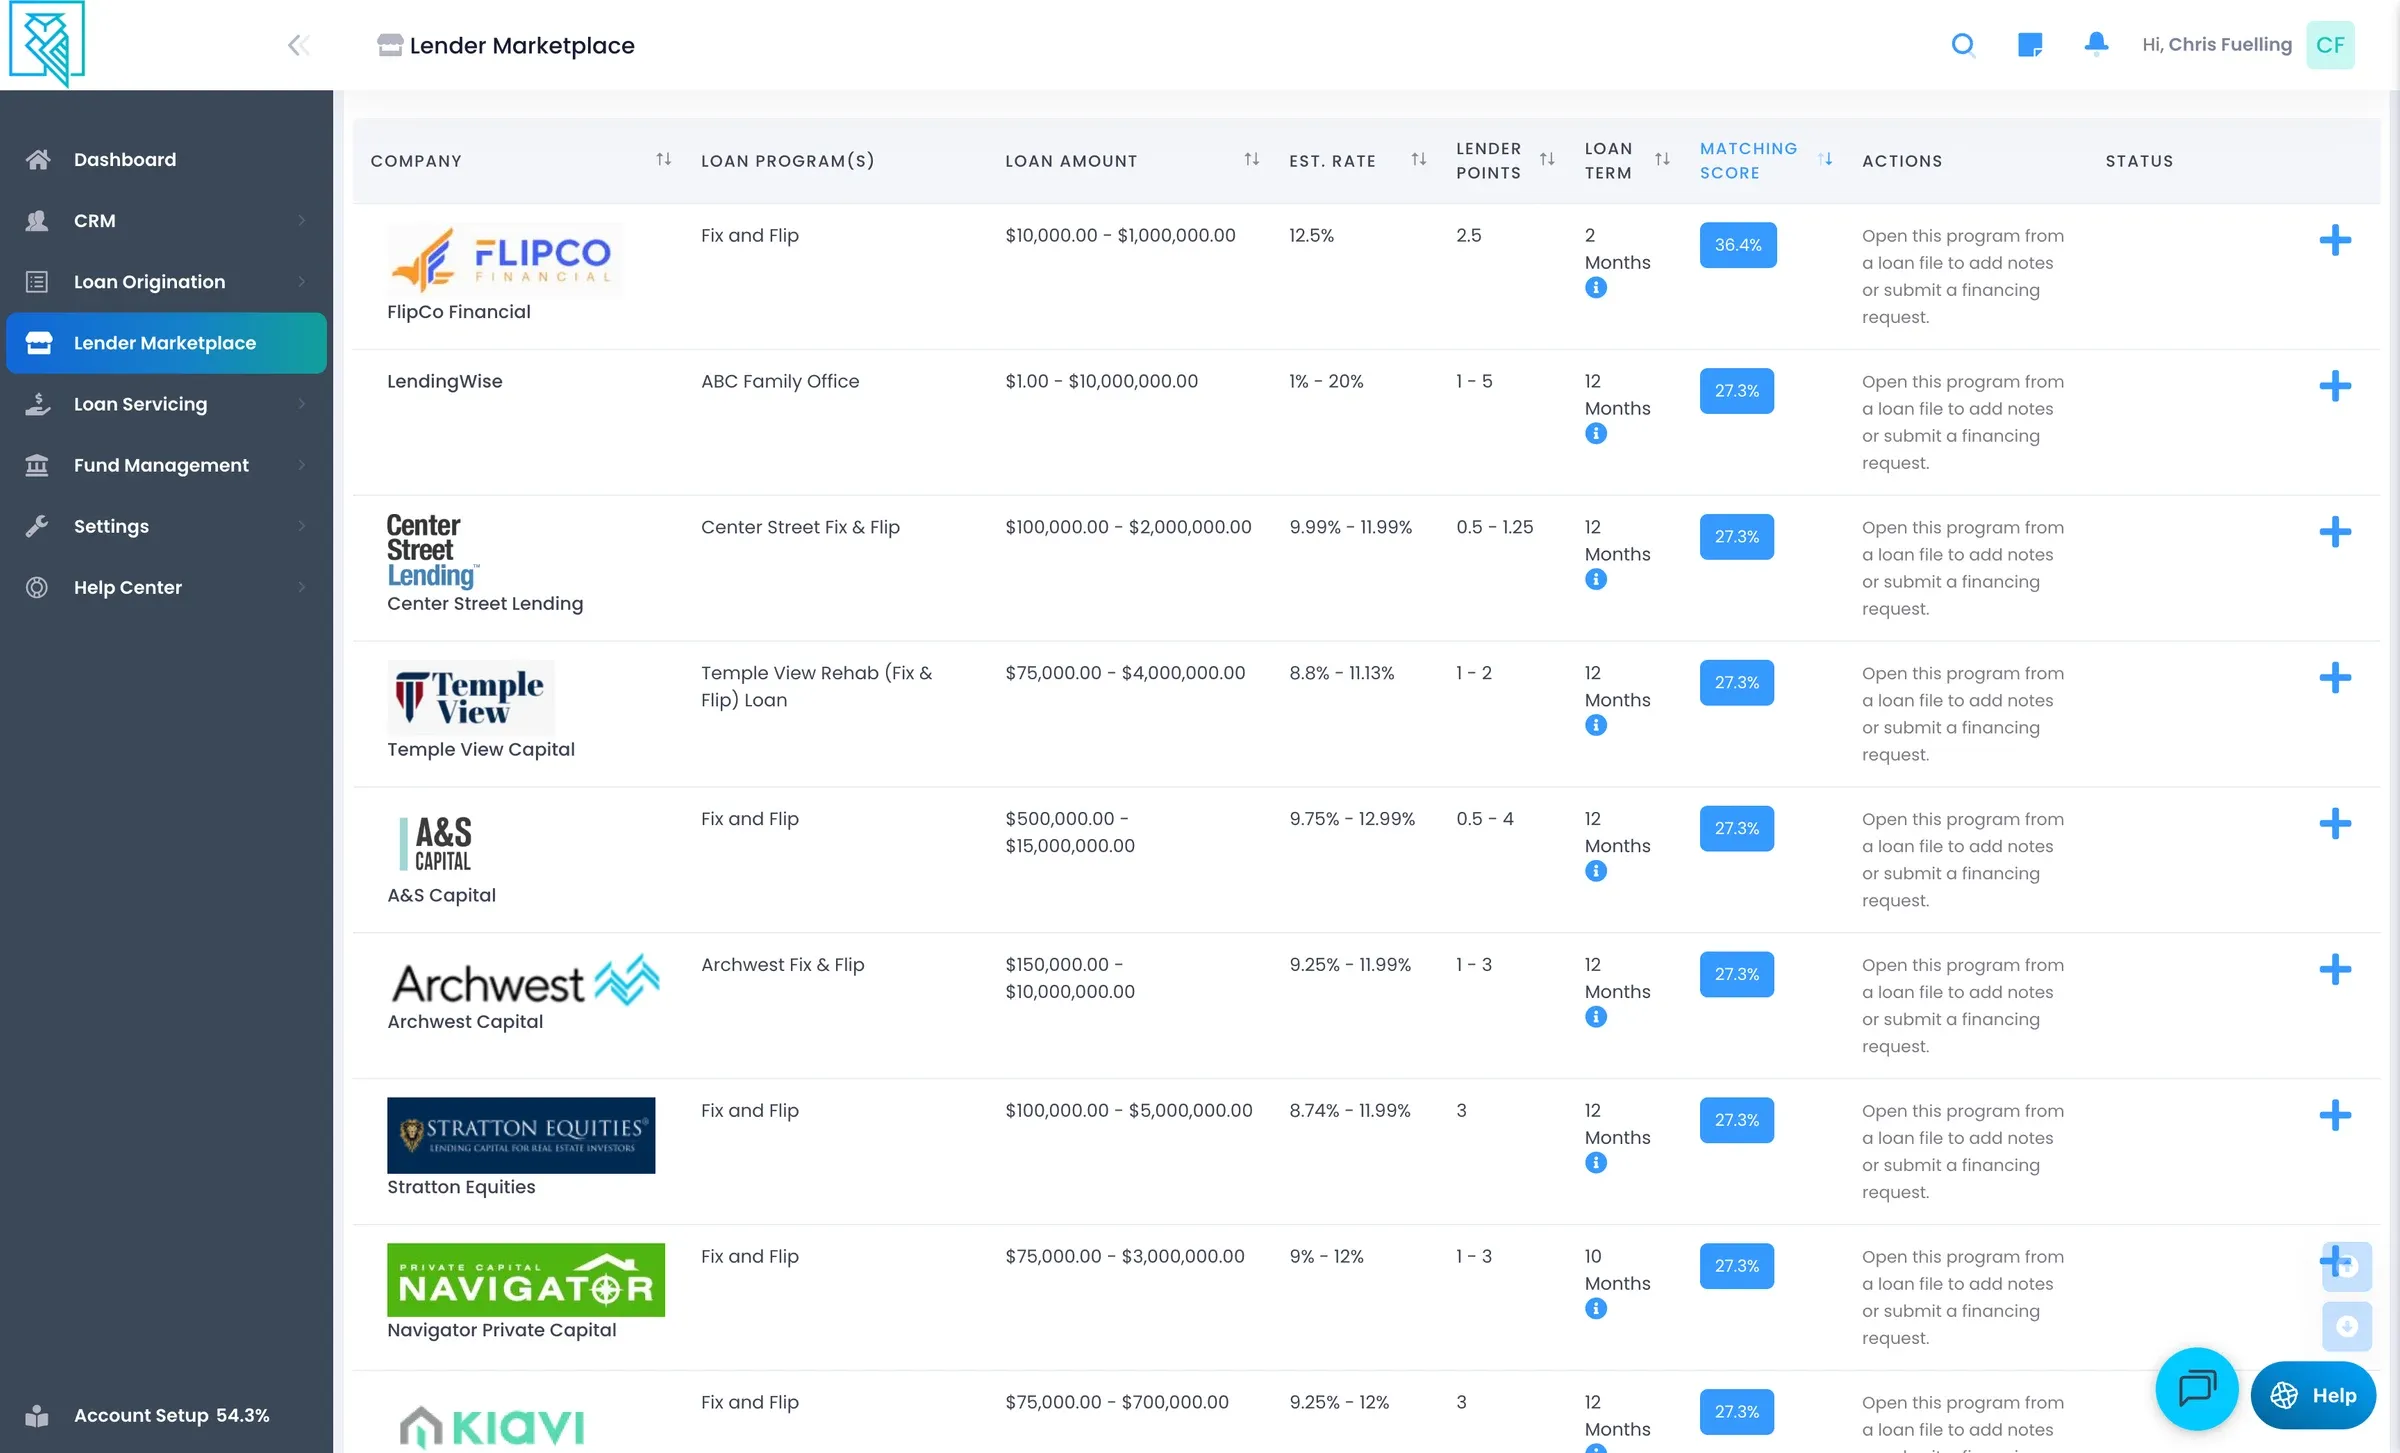Expand Fund Management sidebar menu

point(166,465)
